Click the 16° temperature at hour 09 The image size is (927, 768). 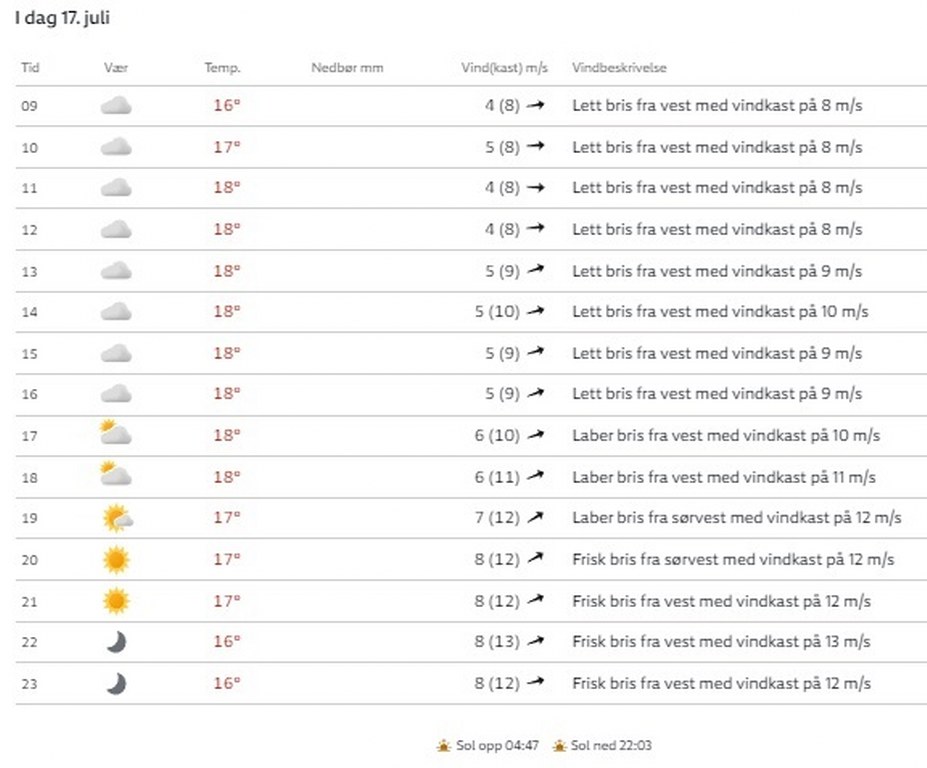[x=227, y=106]
